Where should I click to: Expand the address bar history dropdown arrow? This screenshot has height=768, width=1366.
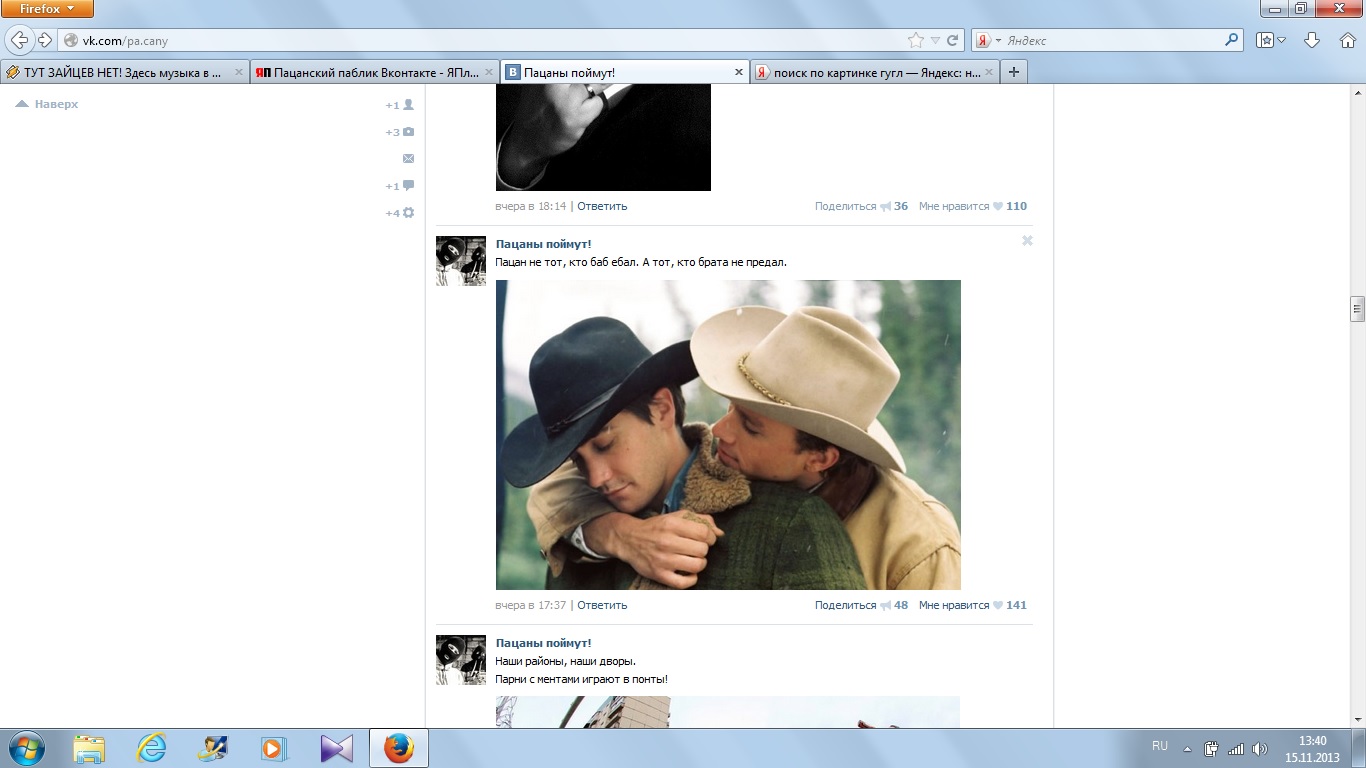click(x=935, y=41)
